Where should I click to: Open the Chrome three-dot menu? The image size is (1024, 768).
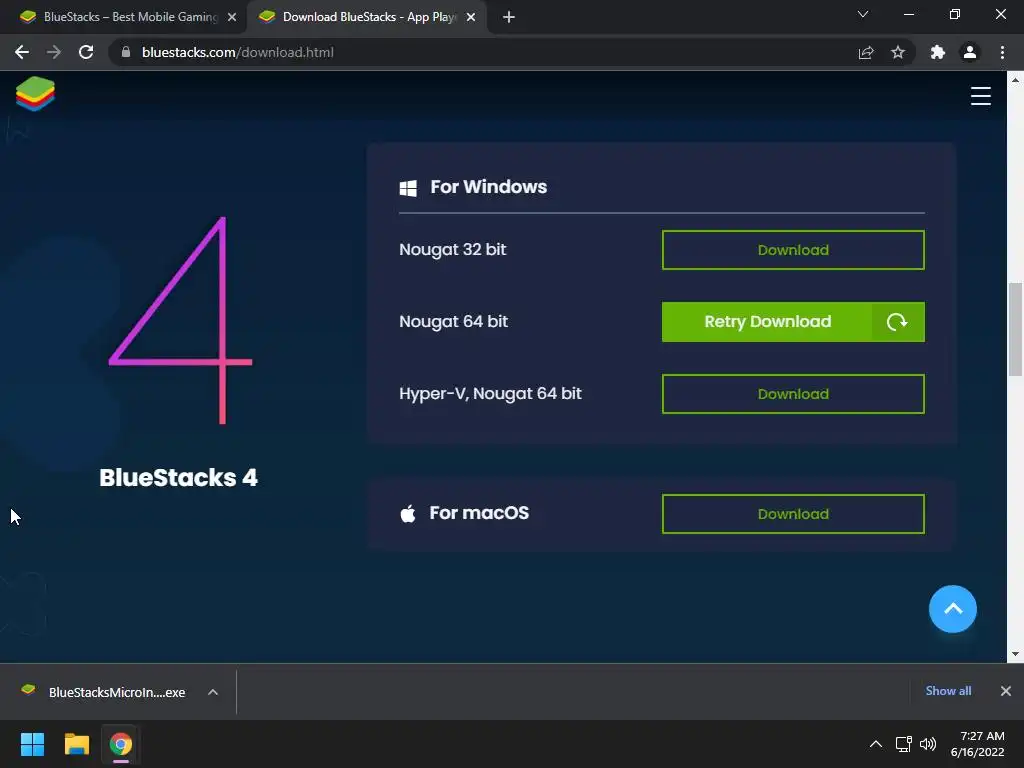click(x=1002, y=52)
